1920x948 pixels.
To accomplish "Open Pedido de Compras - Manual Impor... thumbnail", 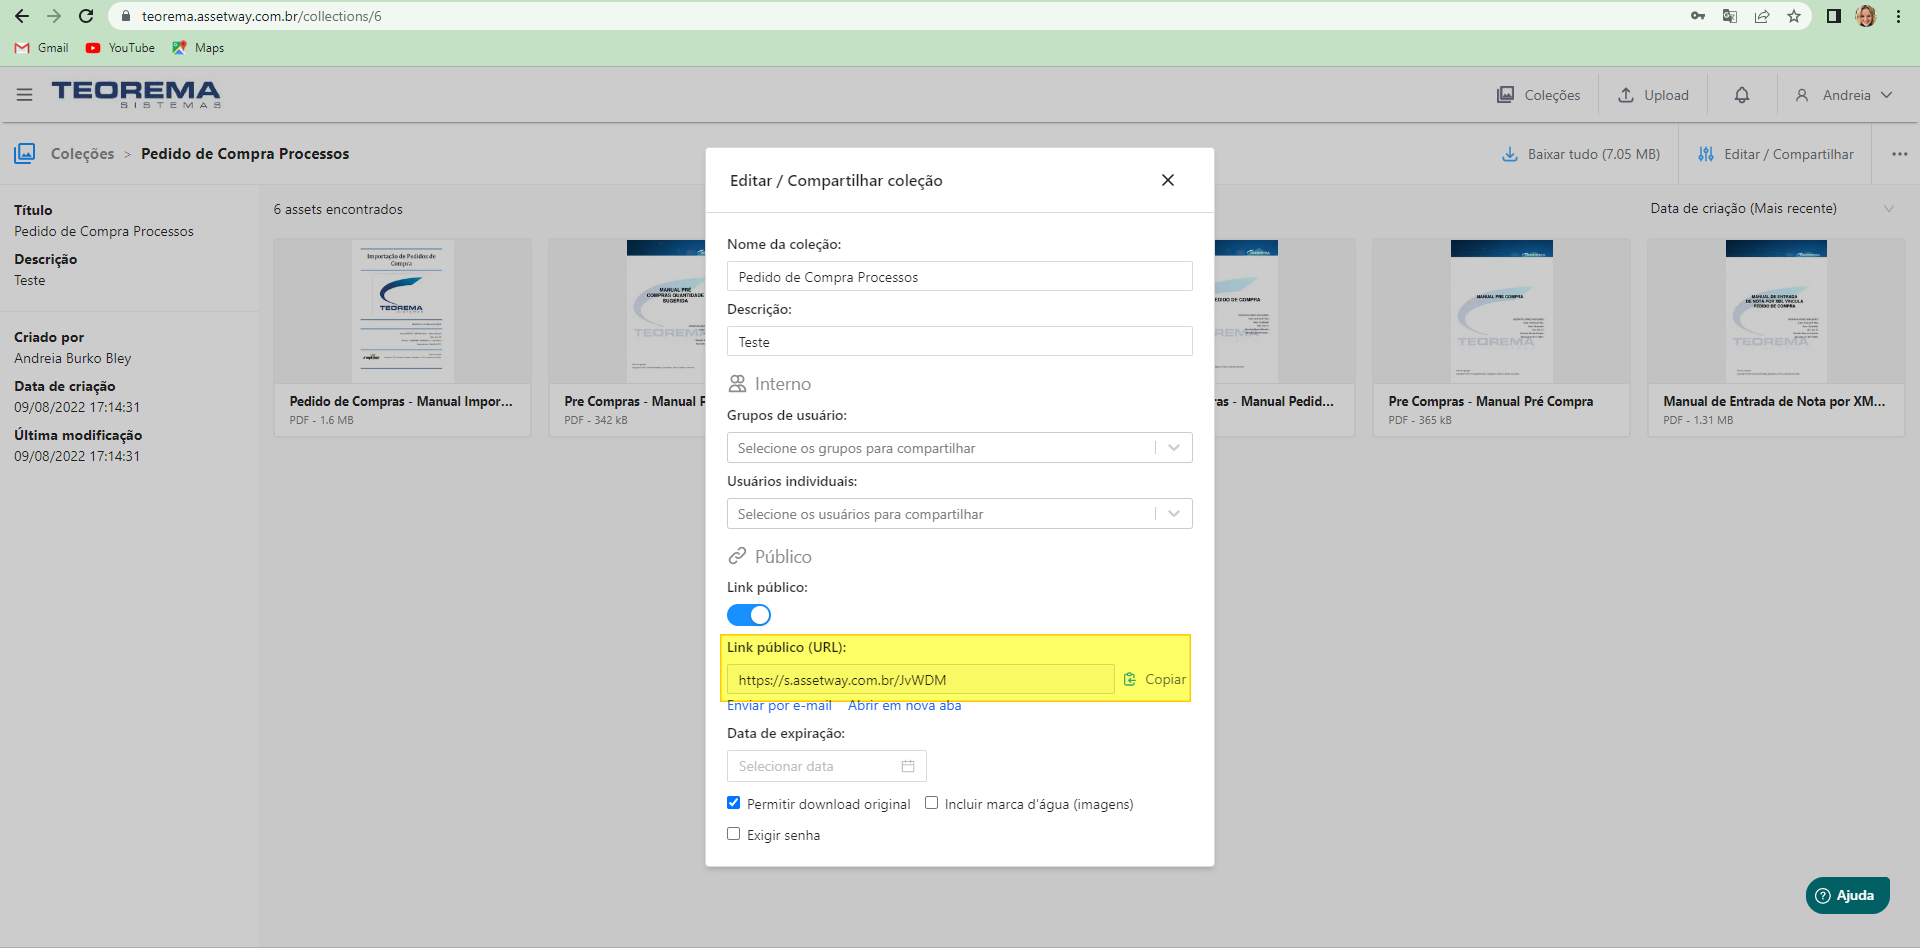I will pos(402,311).
